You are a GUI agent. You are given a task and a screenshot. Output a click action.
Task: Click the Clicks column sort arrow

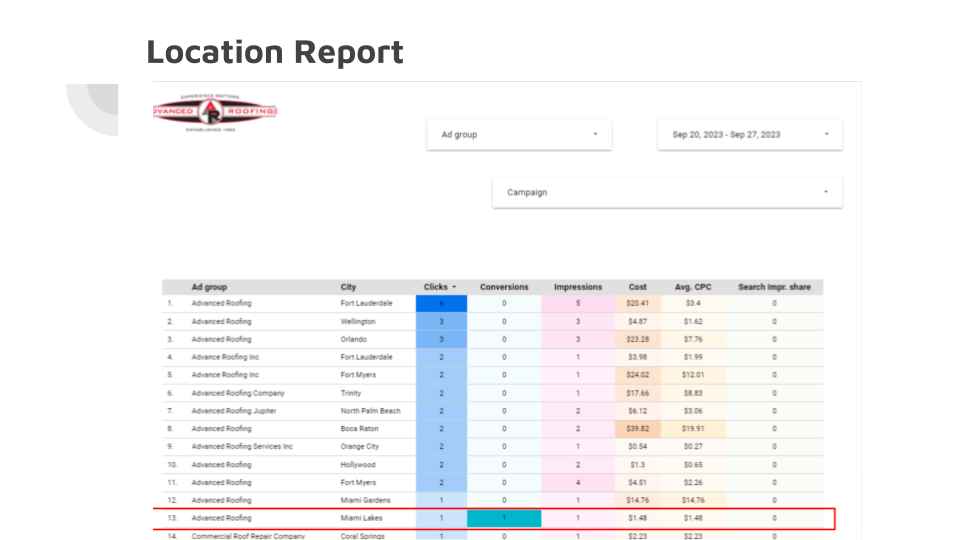(x=454, y=287)
